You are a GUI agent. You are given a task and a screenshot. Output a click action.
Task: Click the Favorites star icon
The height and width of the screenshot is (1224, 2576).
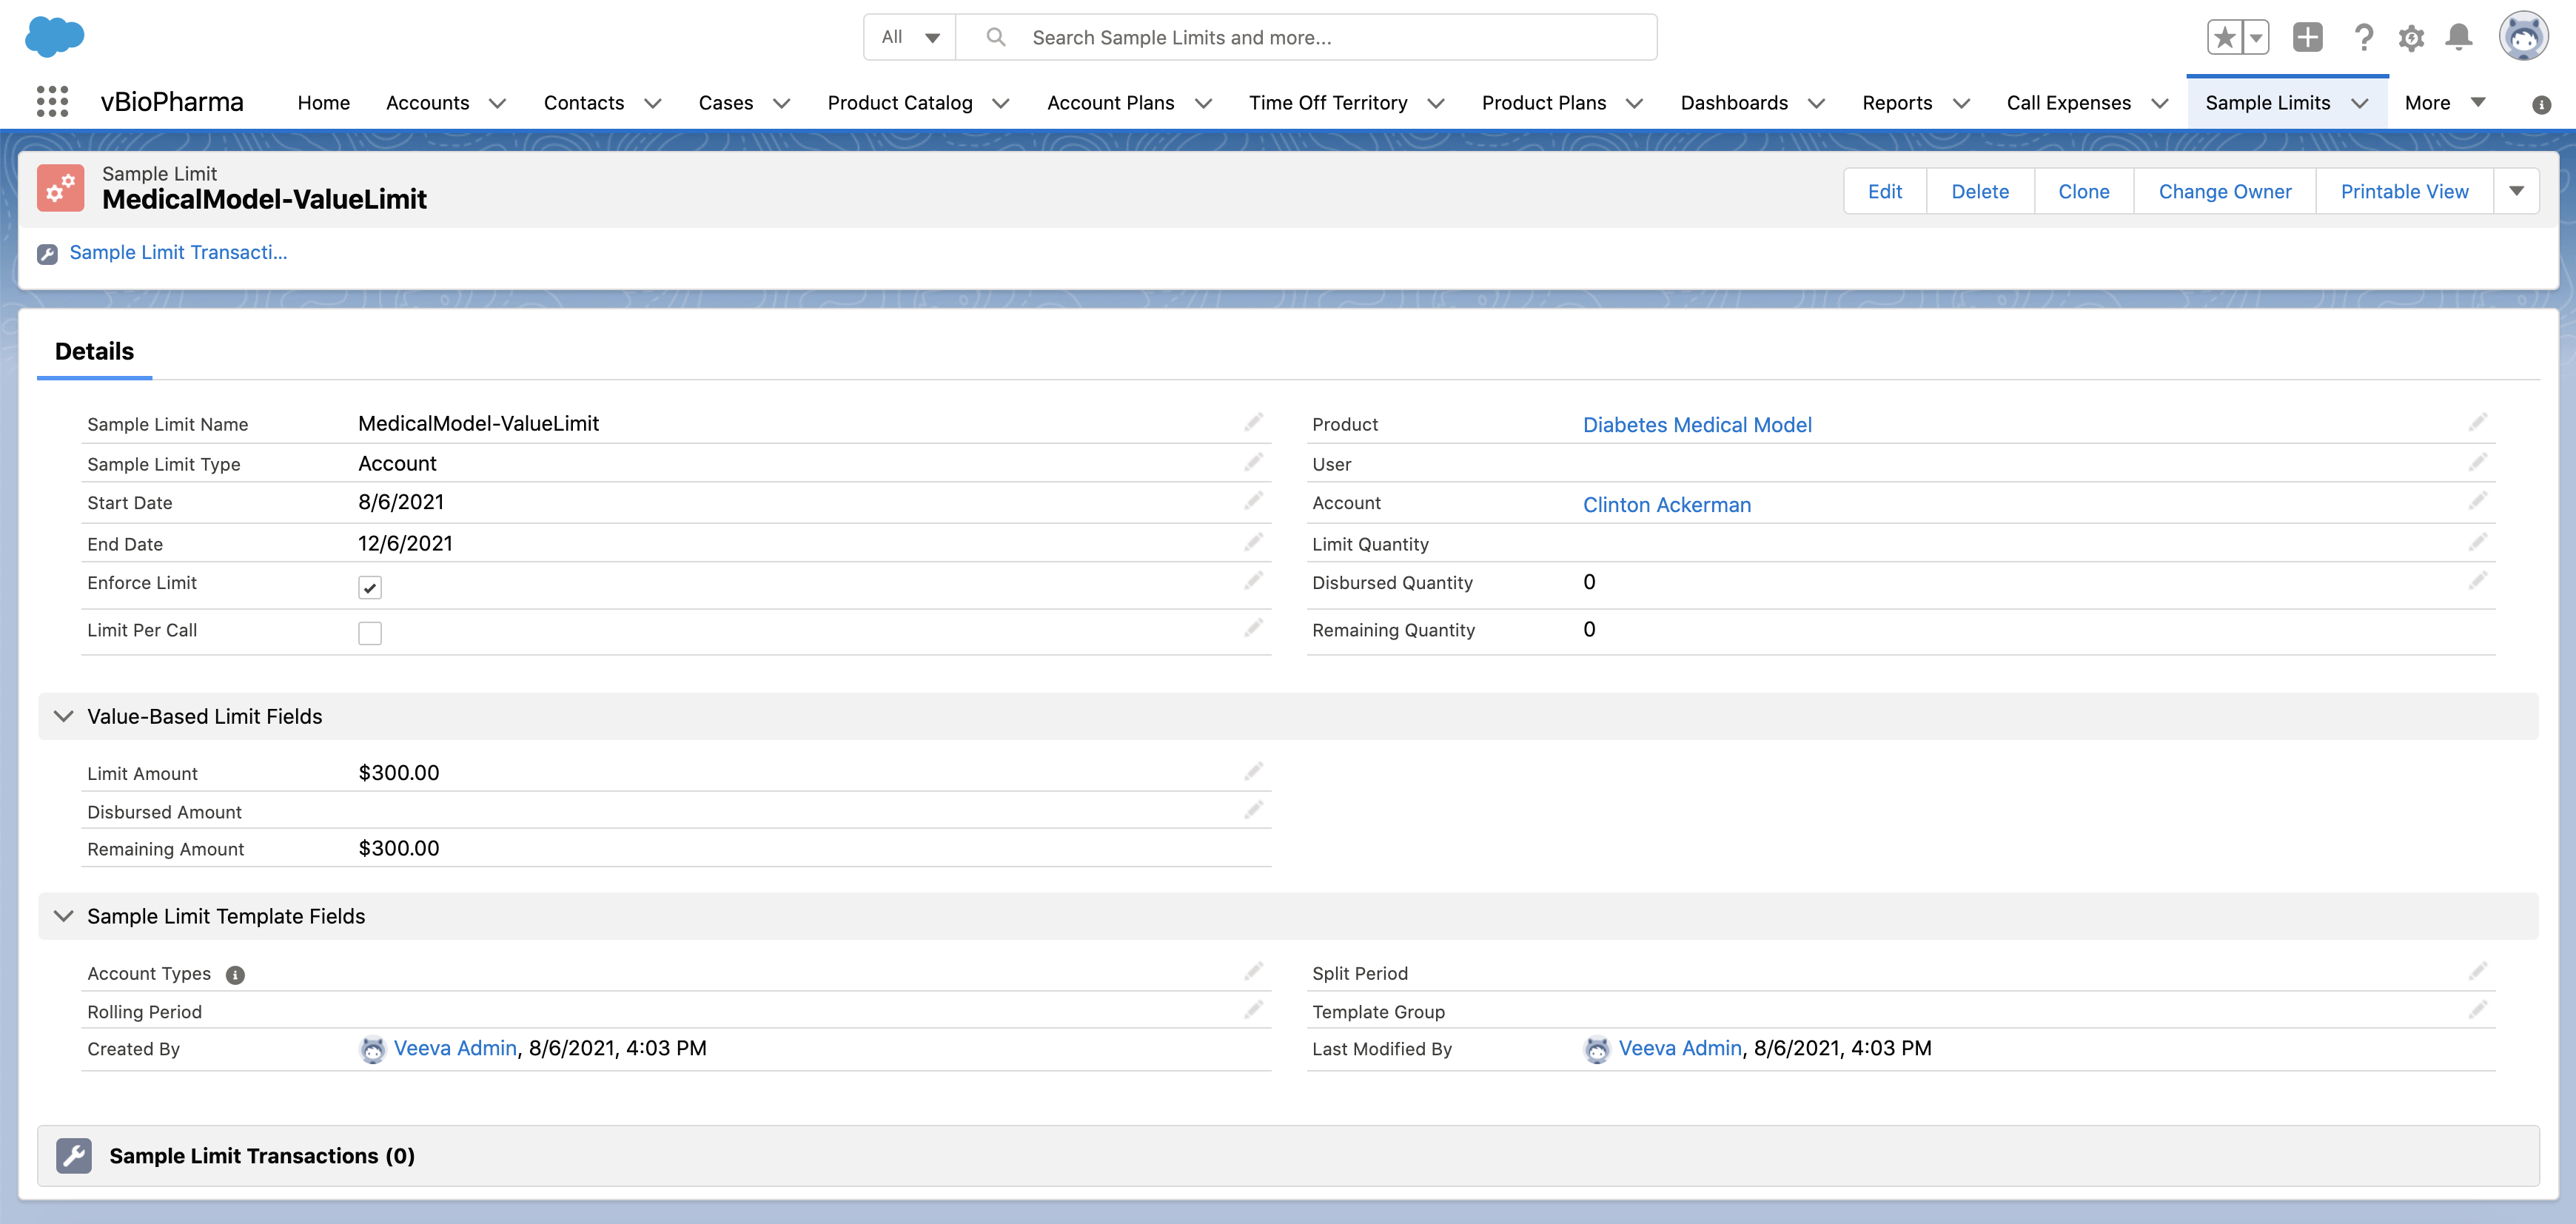[2224, 38]
